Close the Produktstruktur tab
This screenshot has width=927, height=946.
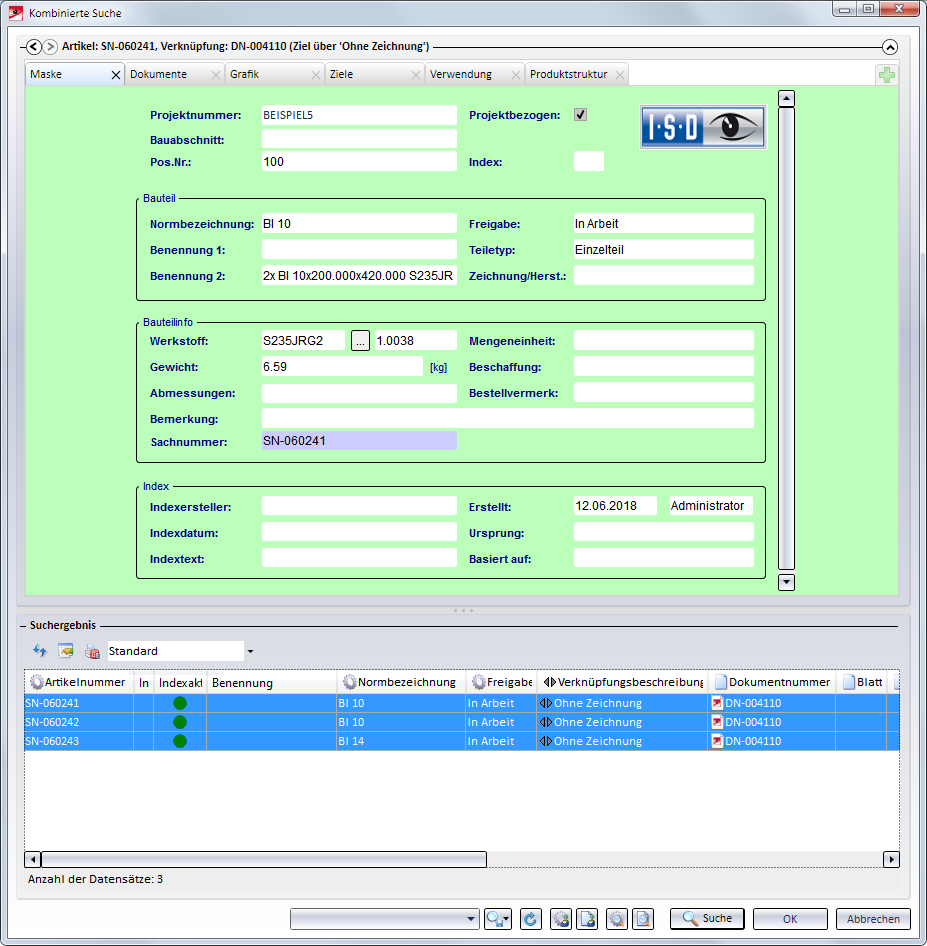618,75
